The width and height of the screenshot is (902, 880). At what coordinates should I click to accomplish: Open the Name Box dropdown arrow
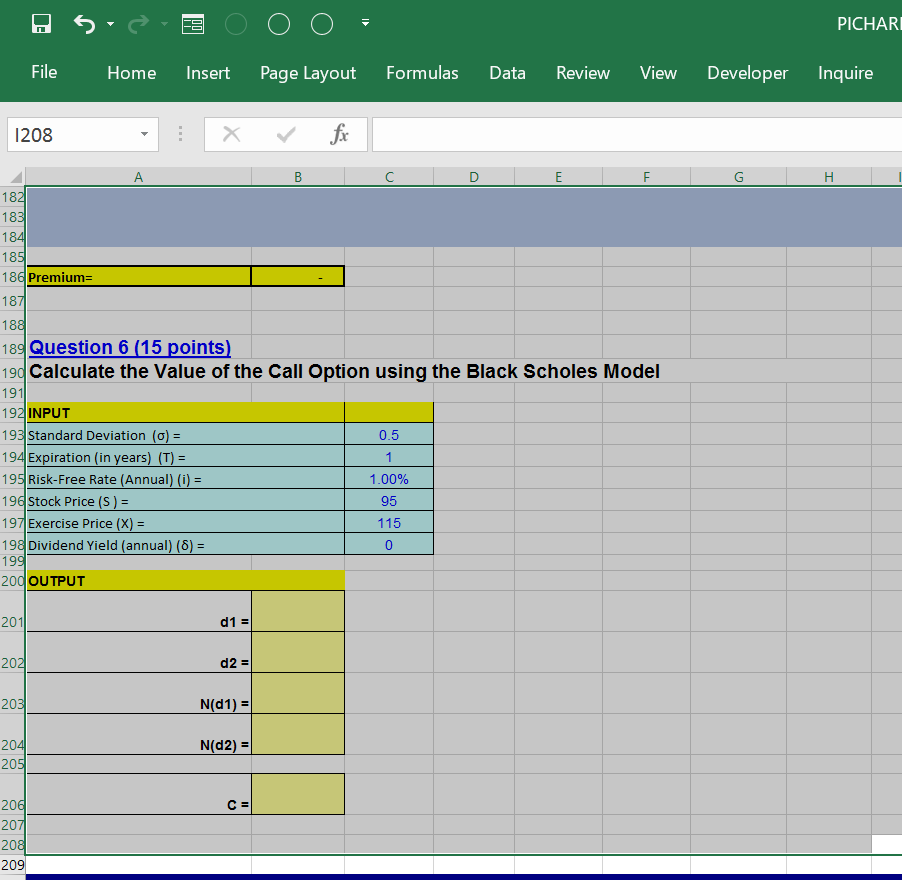142,133
